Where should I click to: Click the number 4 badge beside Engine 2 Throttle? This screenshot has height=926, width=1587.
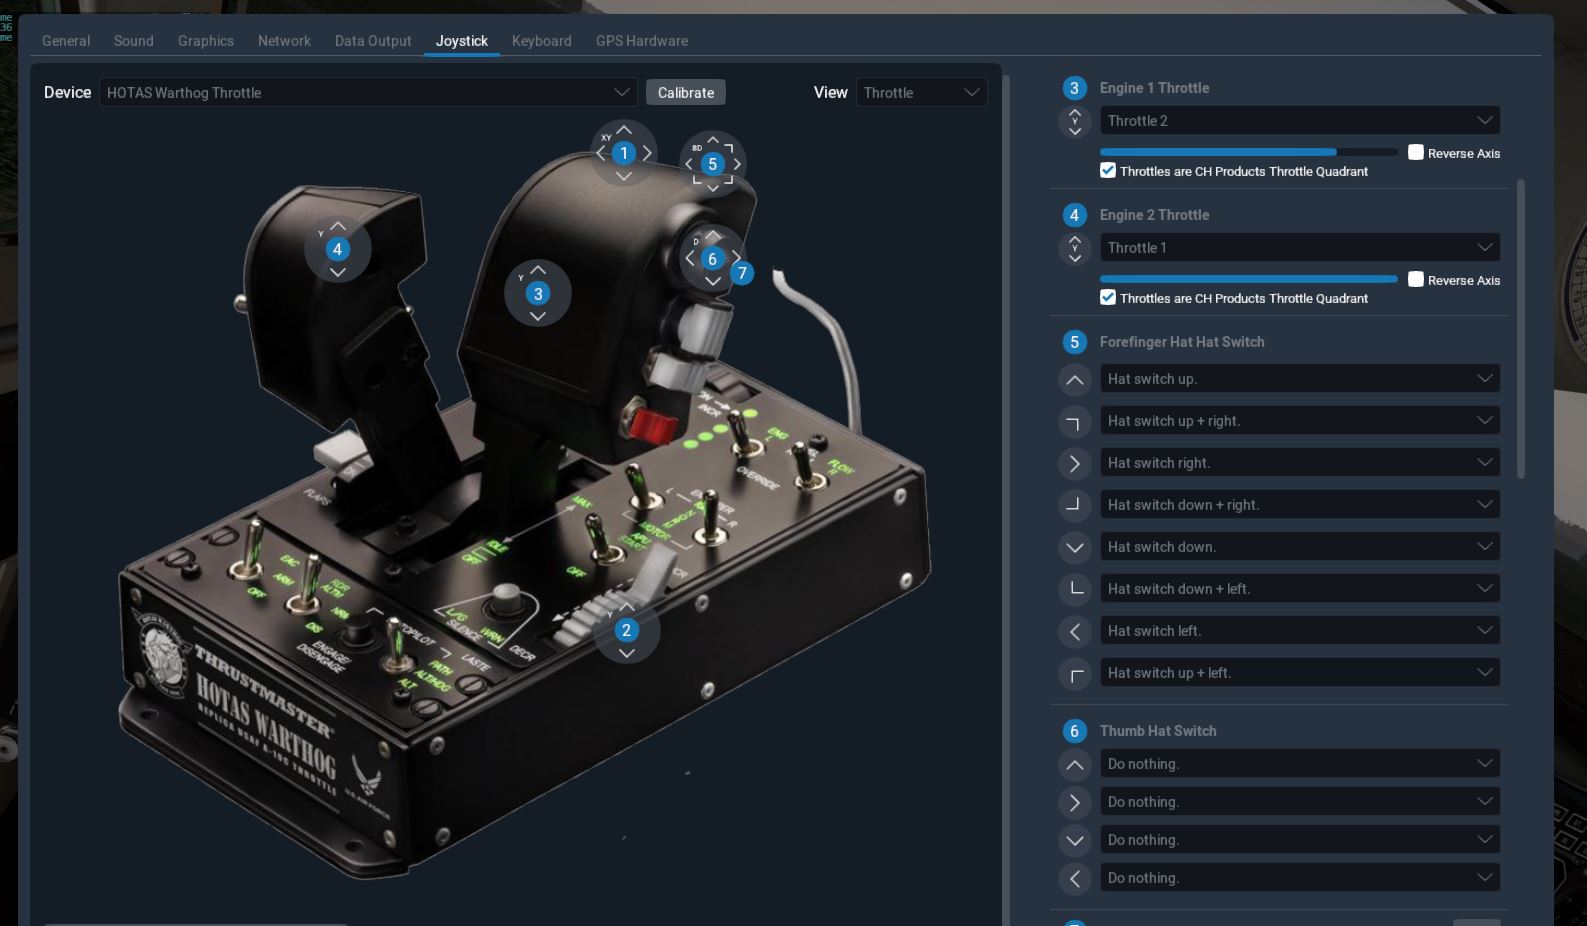pos(1074,215)
